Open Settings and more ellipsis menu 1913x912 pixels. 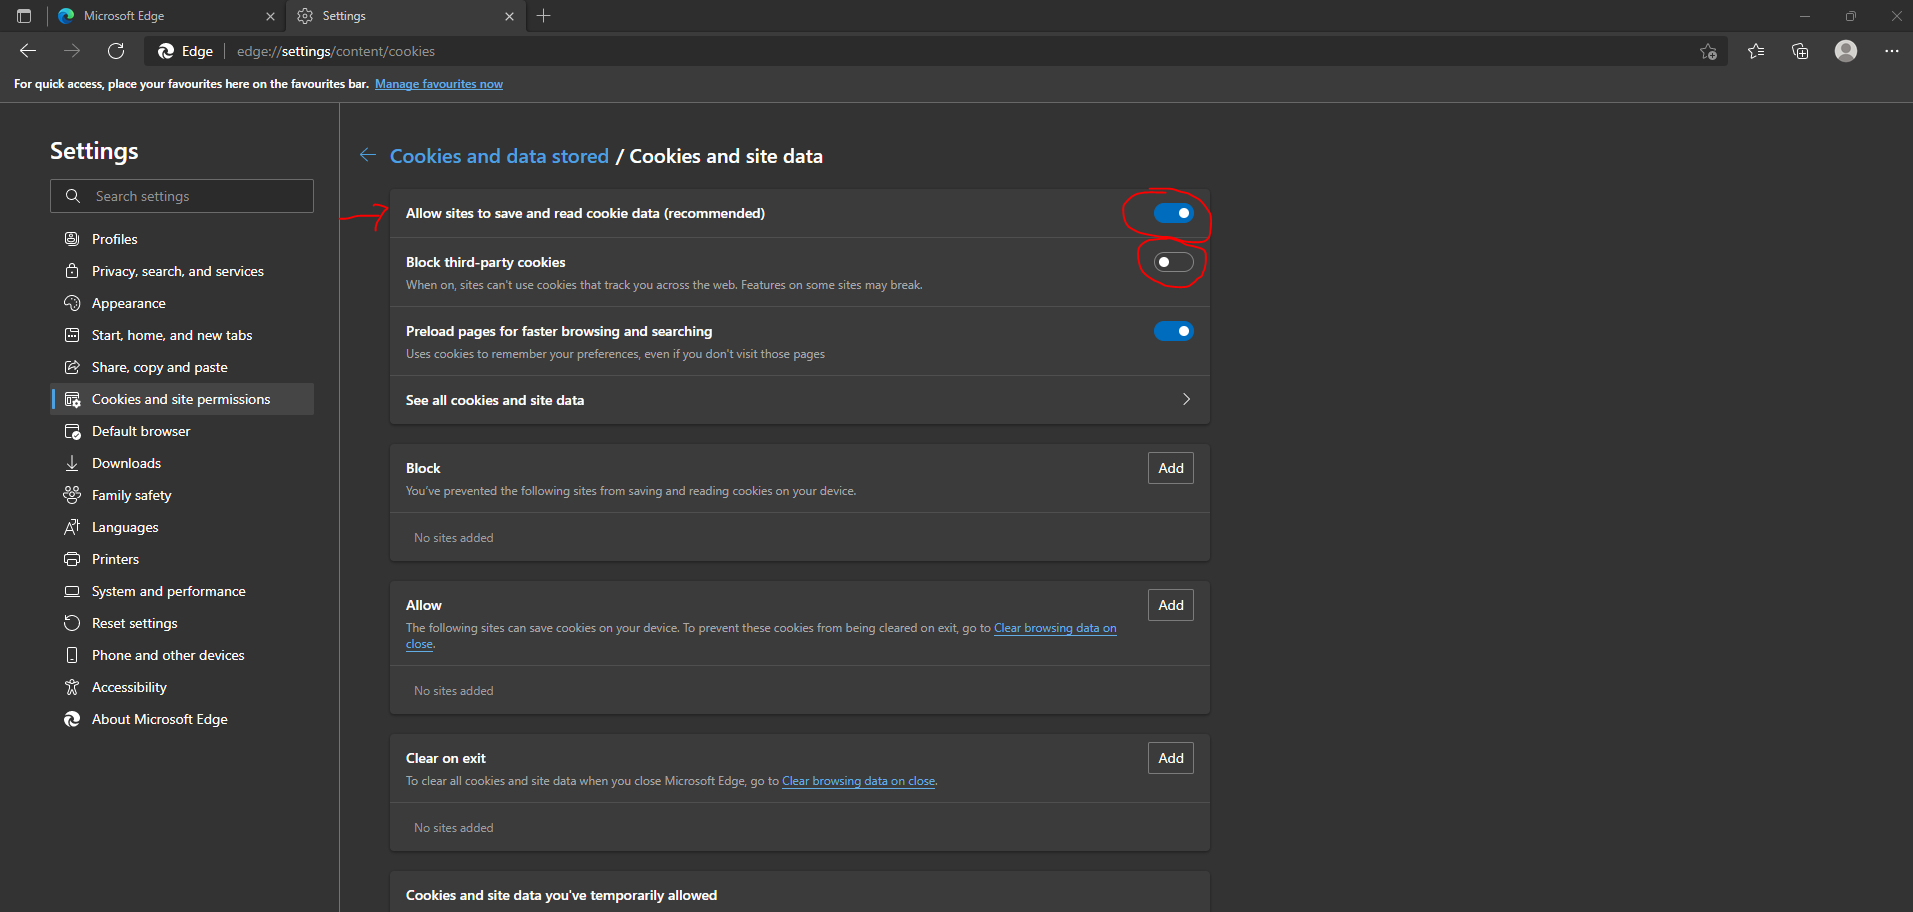pos(1891,51)
